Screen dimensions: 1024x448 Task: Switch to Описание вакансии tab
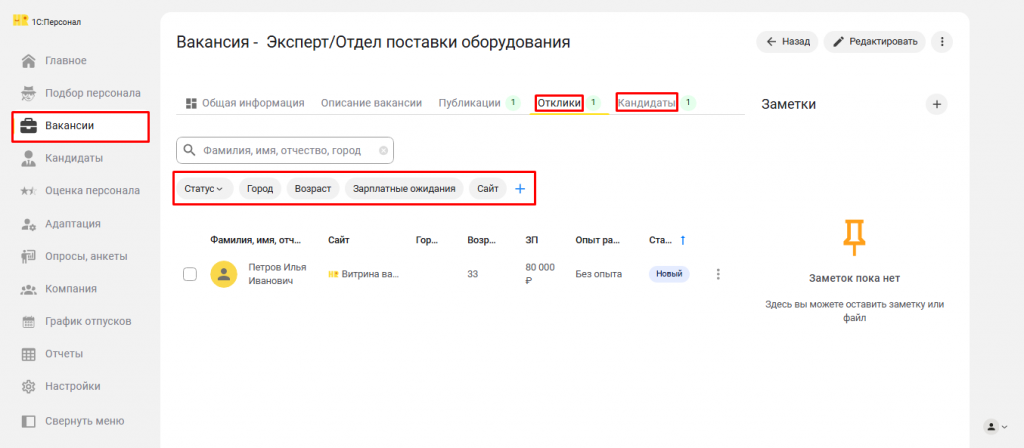371,103
